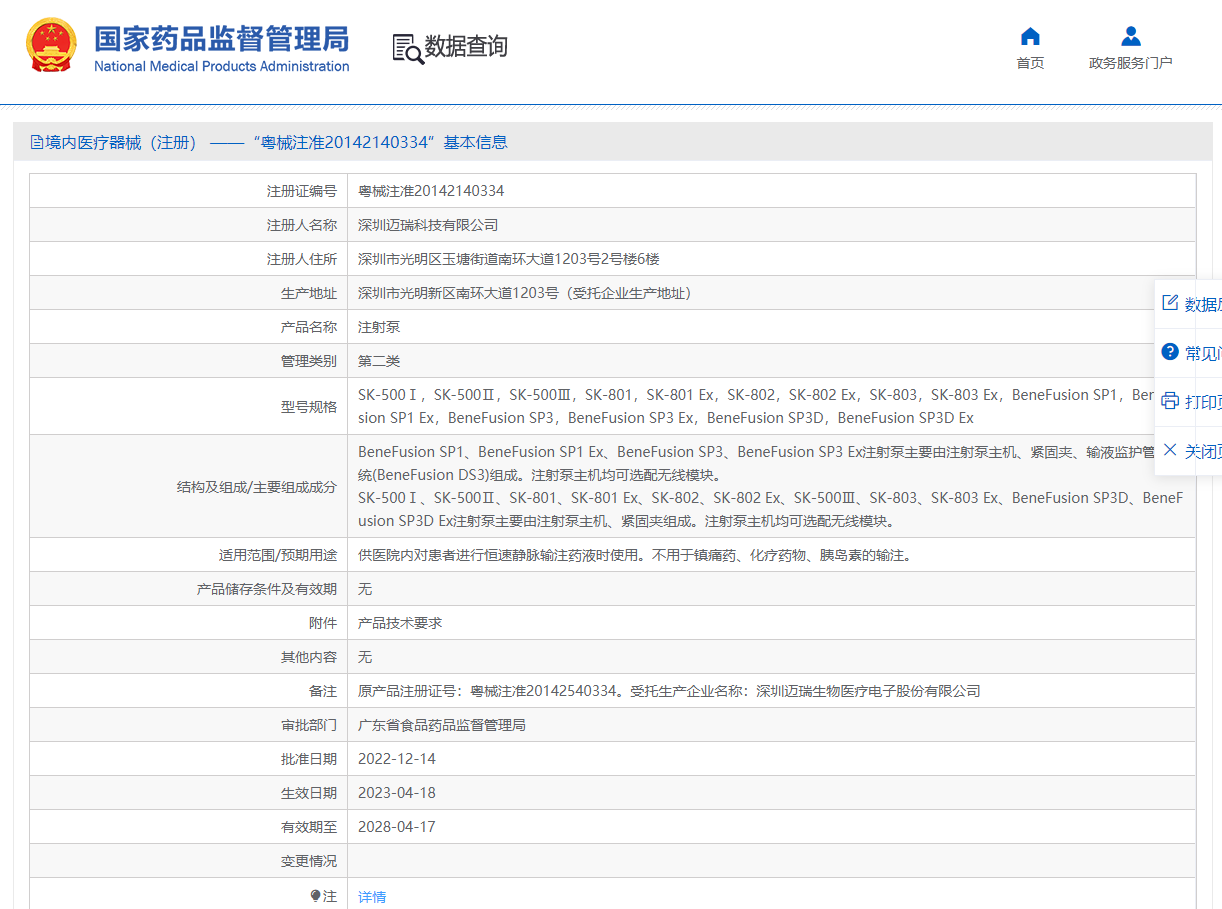Image resolution: width=1222 pixels, height=909 pixels.
Task: Select the registration number 粤械注准20142140334 value
Action: [431, 191]
